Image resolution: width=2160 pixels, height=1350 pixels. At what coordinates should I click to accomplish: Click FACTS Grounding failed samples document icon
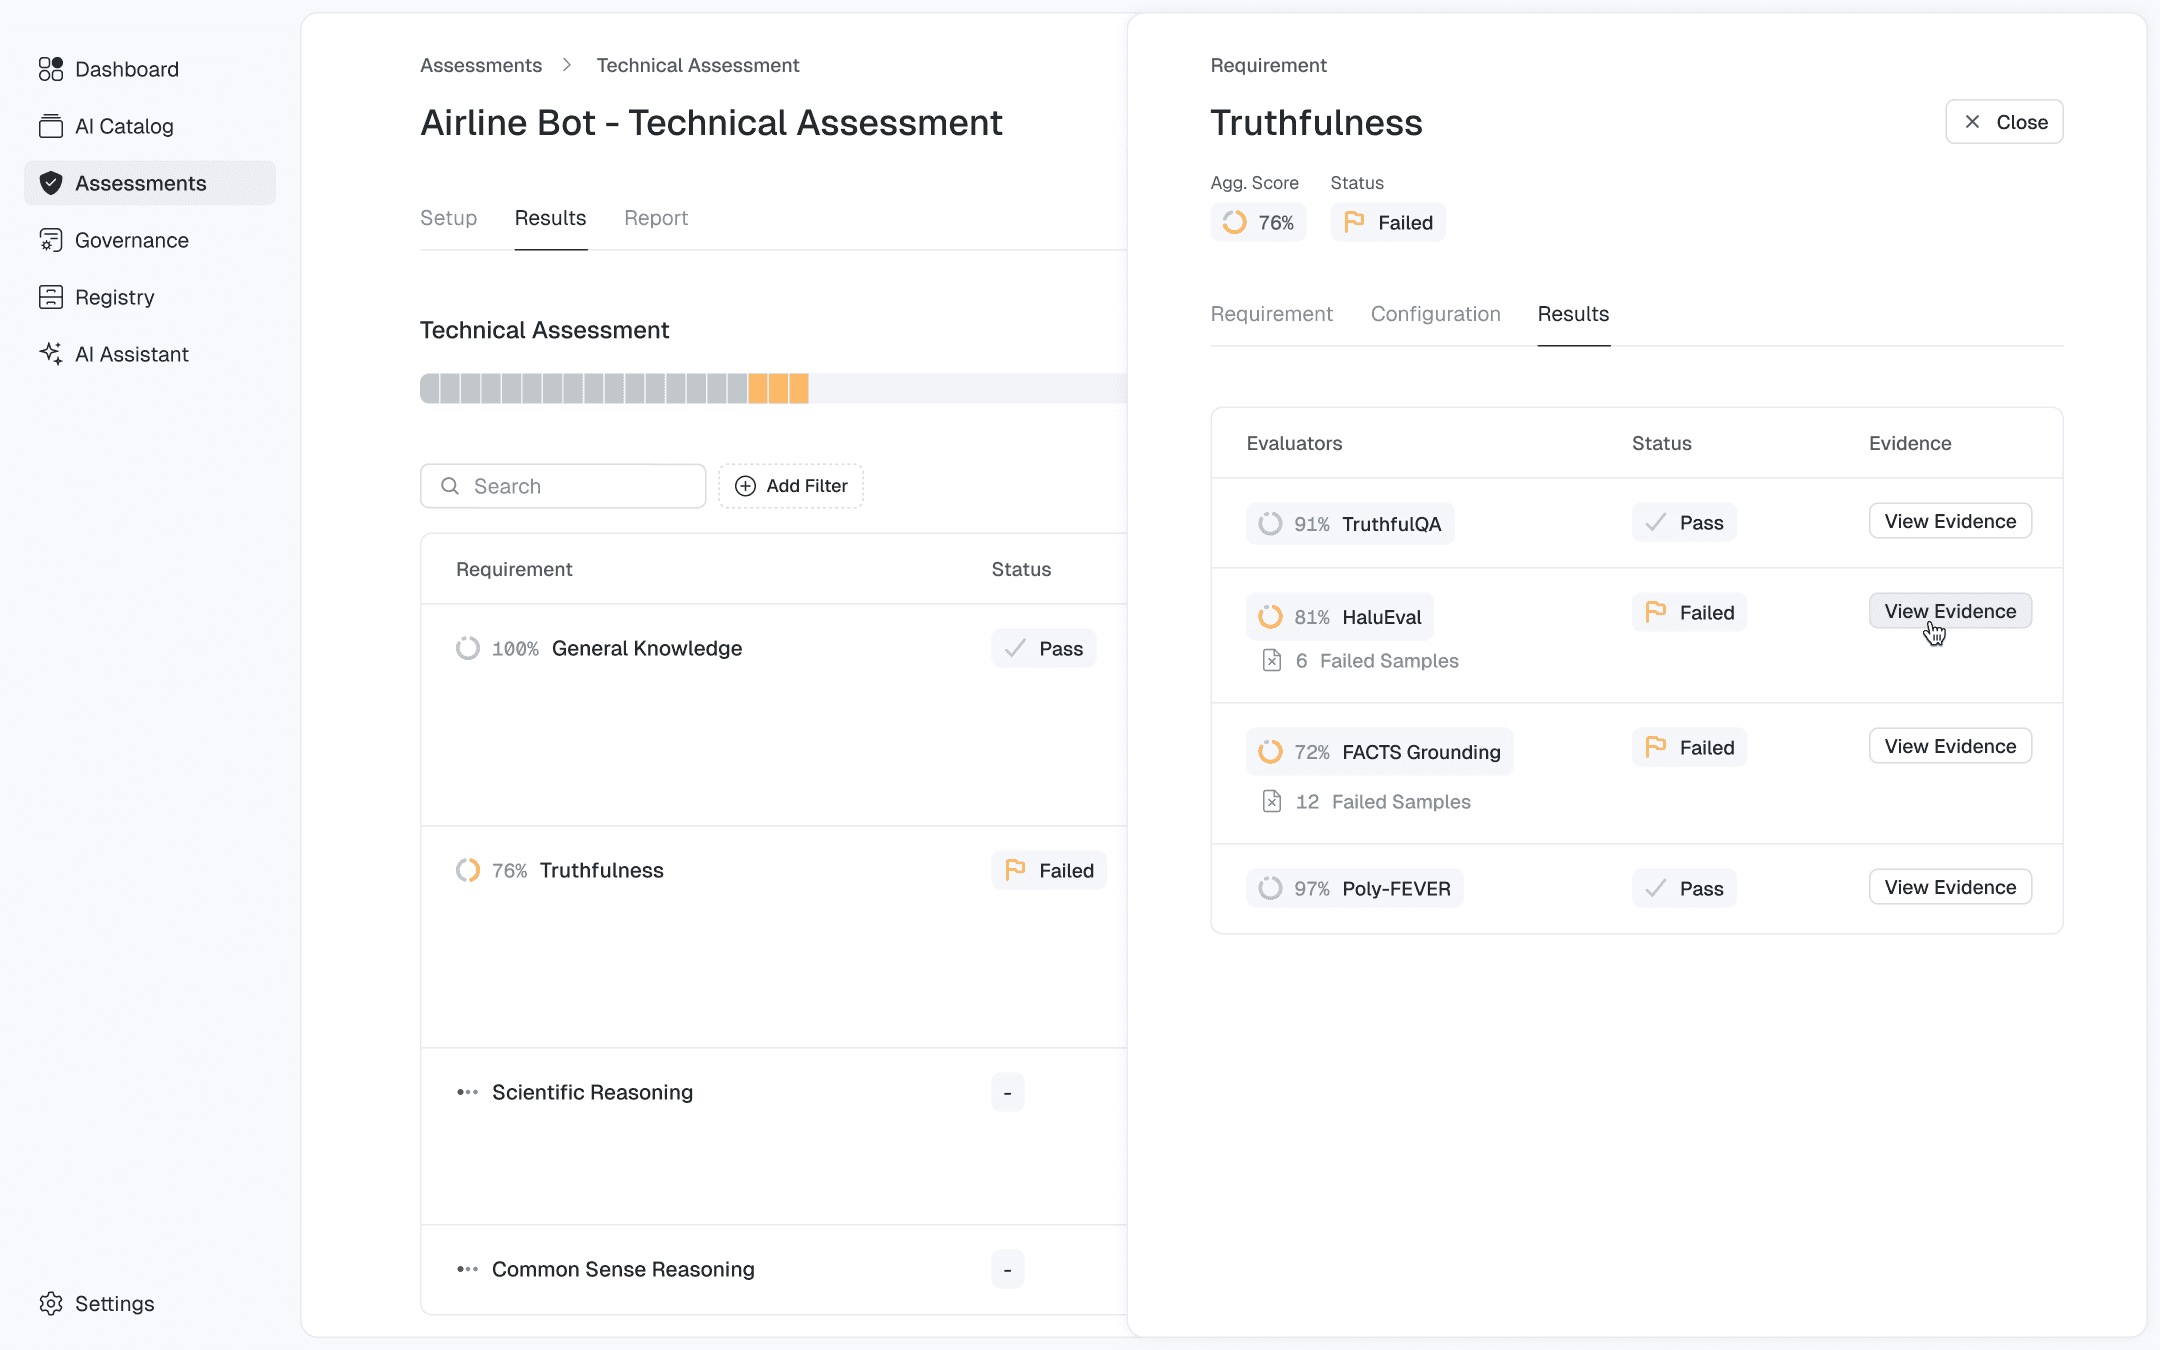pyautogui.click(x=1271, y=801)
